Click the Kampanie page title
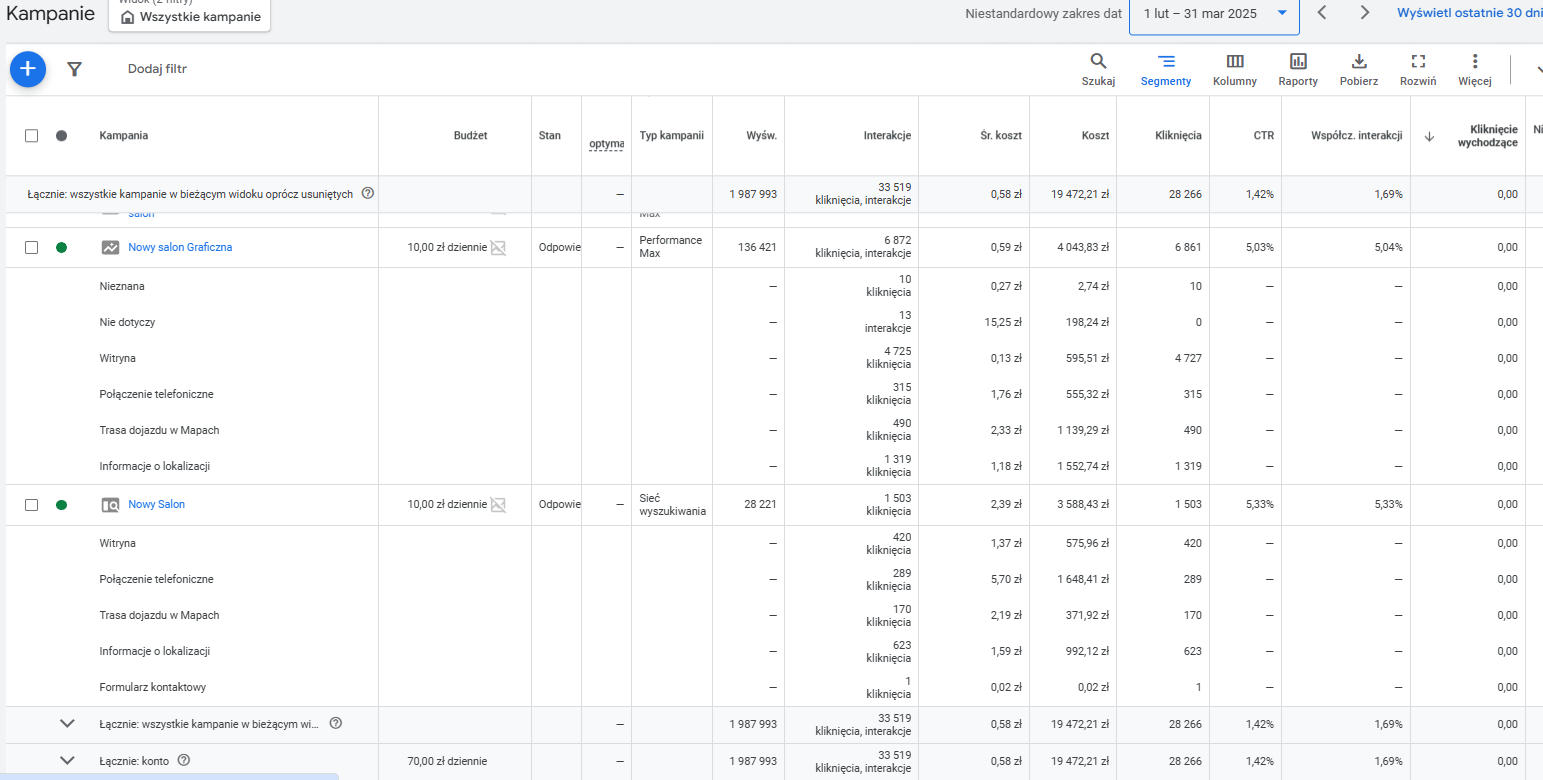The image size is (1543, 780). pos(51,14)
